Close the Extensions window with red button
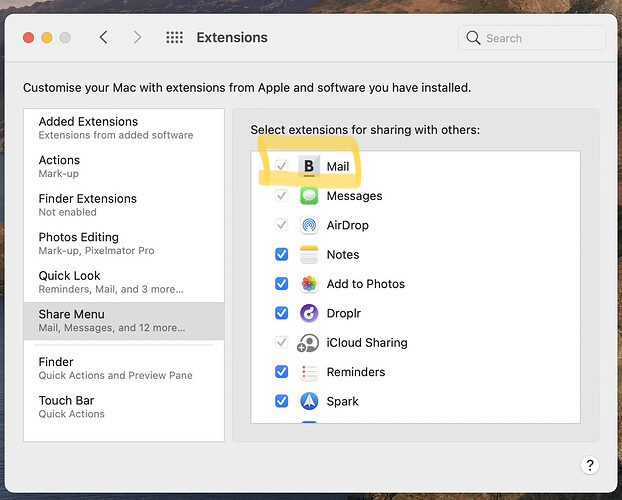 click(x=28, y=38)
